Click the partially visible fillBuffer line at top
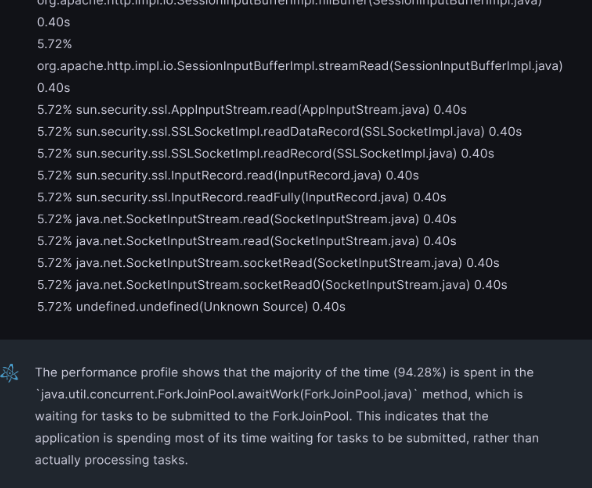The image size is (592, 488). click(289, 3)
